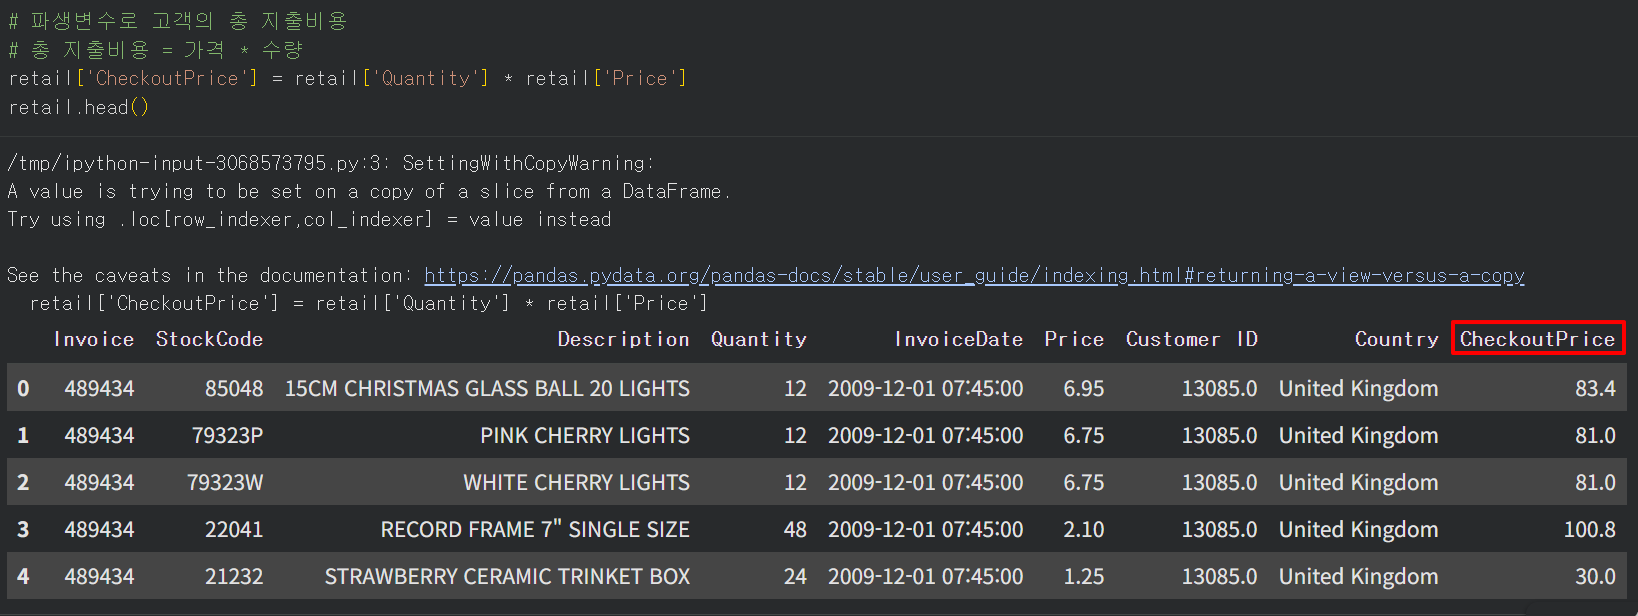Select cell '15CM CHRISTMAS GLASS BALL 20 LIGHTS'
1638x616 pixels.
point(487,388)
